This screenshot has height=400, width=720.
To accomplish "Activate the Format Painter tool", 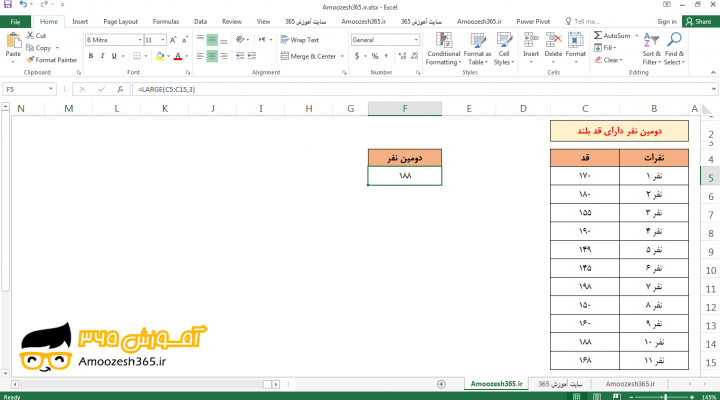I will point(51,60).
